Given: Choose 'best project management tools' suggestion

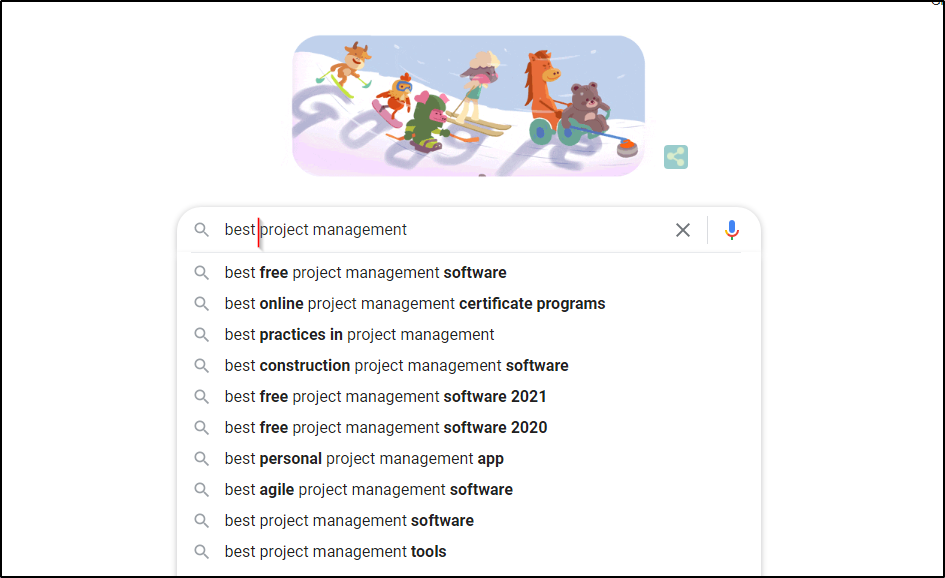Looking at the screenshot, I should click(335, 551).
